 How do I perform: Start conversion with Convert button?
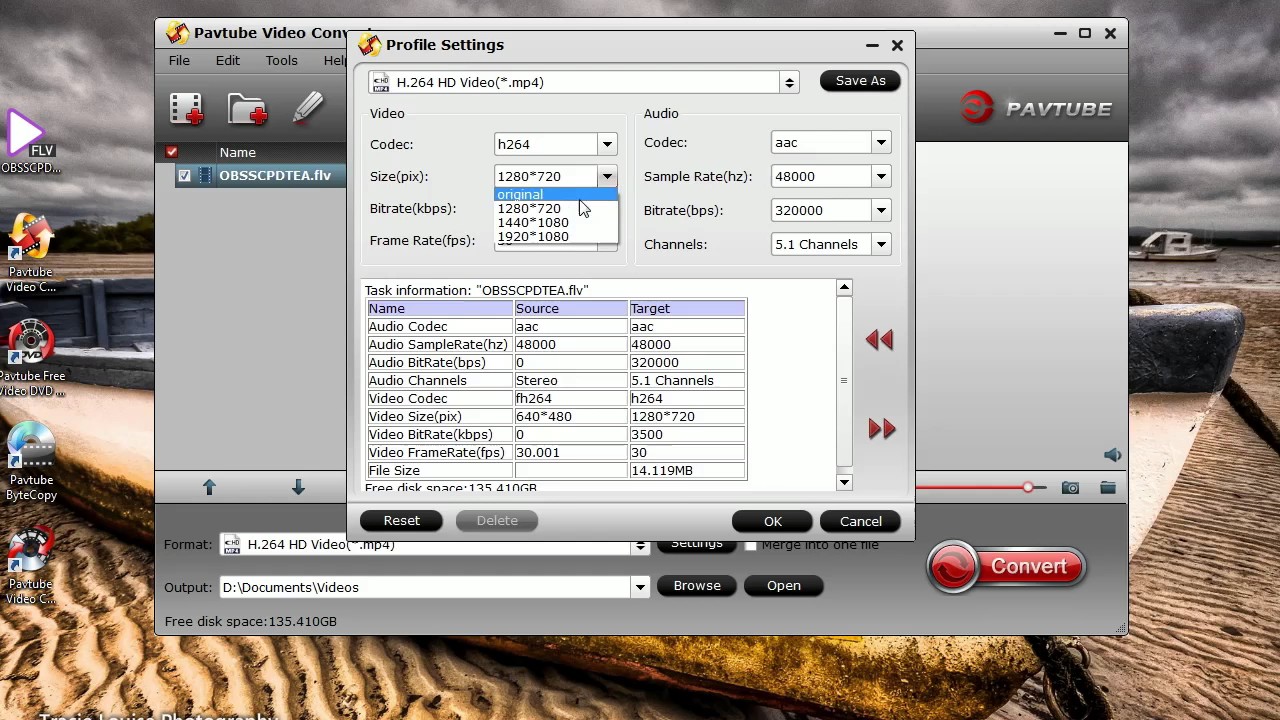coord(1006,567)
